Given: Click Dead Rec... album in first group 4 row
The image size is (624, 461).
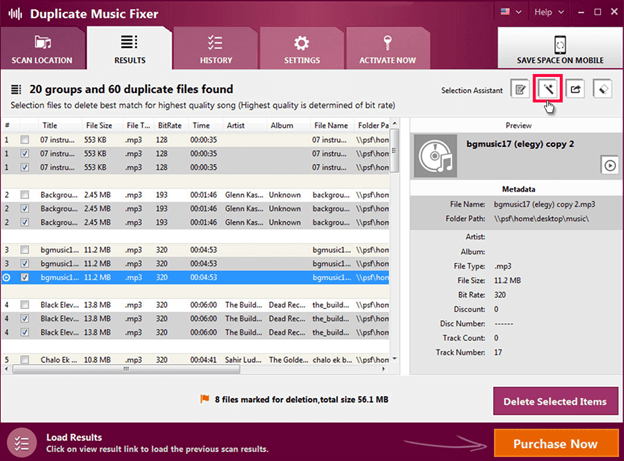Looking at the screenshot, I should (287, 305).
